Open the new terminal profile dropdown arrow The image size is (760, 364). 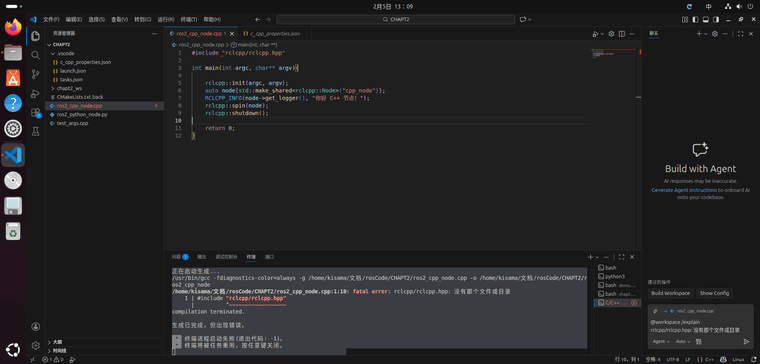pyautogui.click(x=597, y=257)
